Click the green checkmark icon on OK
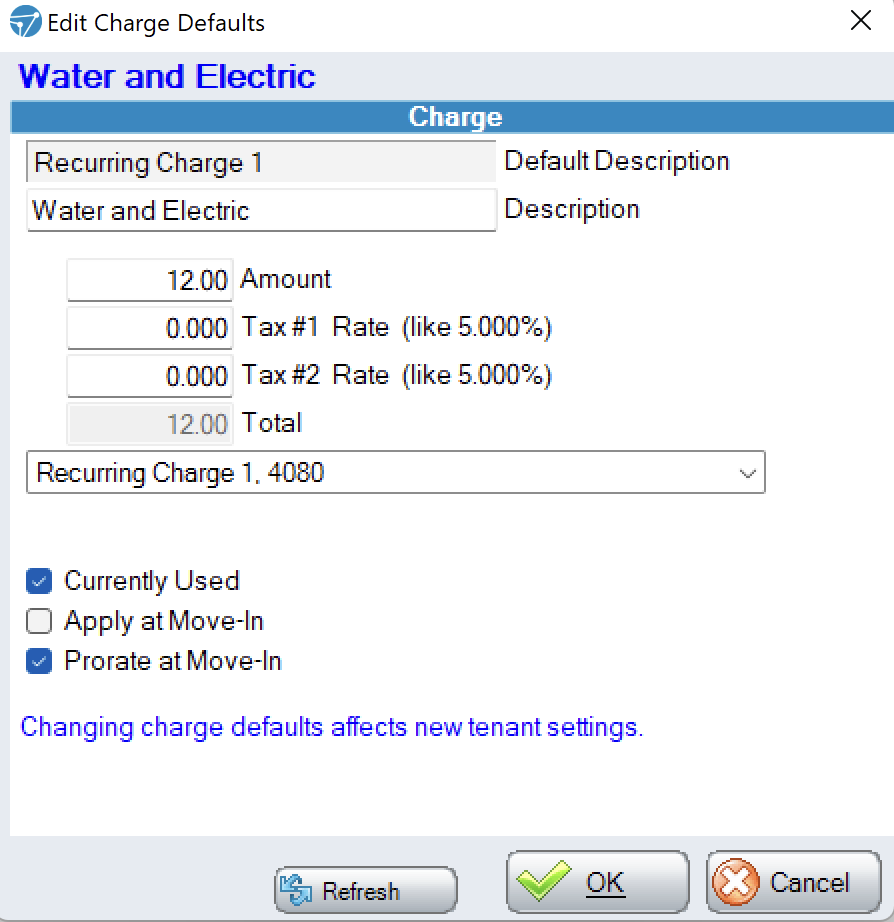Screen dimensions: 894x922 coord(543,880)
